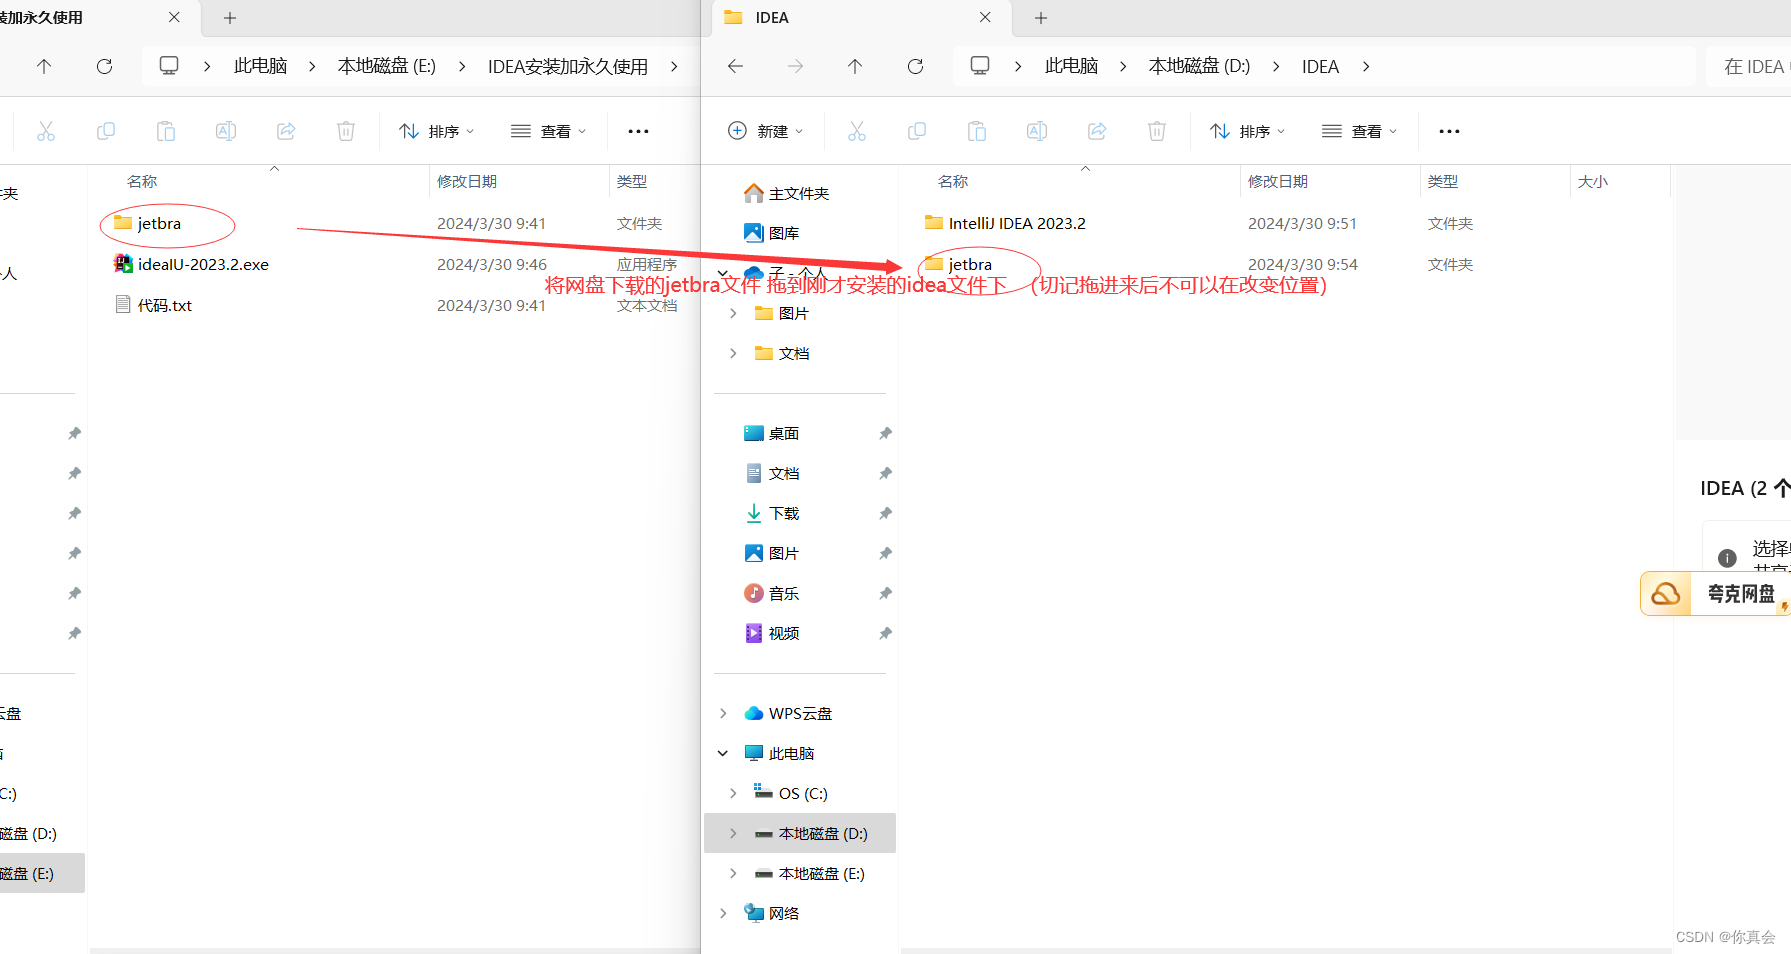Expand 网络 tree node
1791x954 pixels.
point(723,913)
